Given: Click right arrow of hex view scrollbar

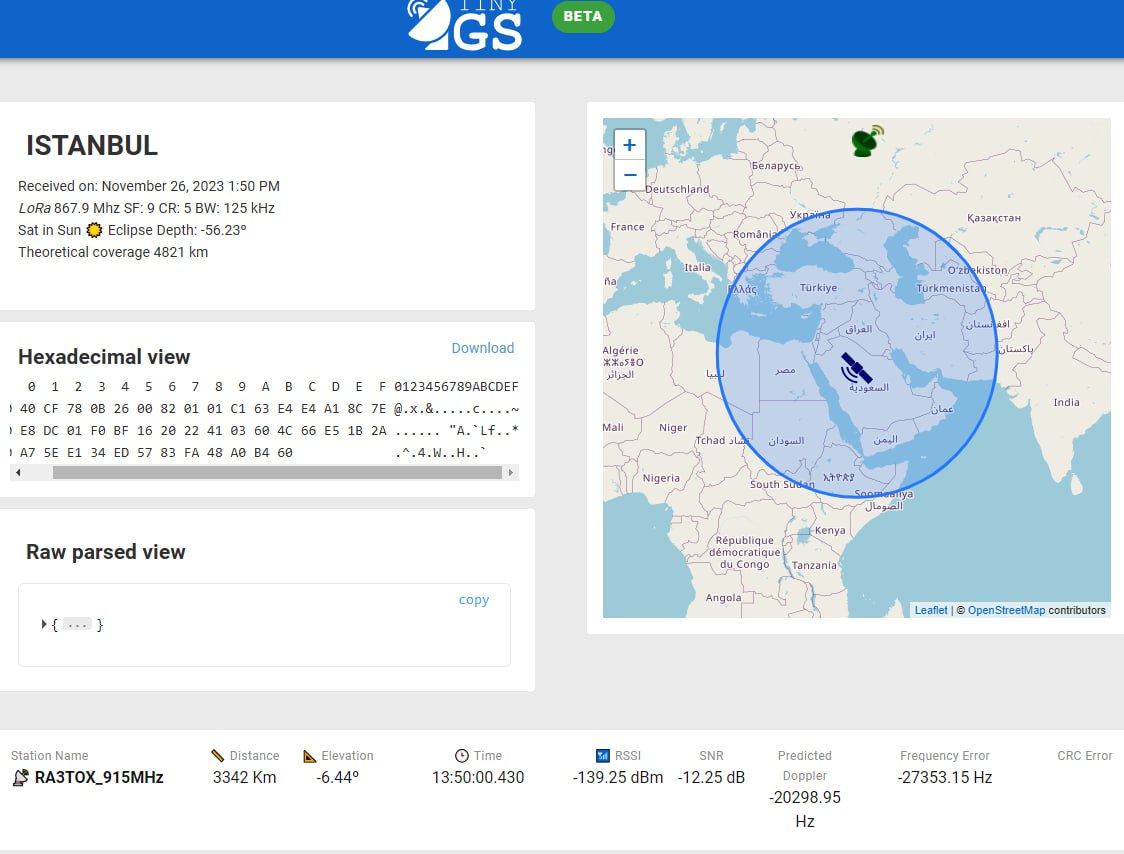Looking at the screenshot, I should point(513,473).
